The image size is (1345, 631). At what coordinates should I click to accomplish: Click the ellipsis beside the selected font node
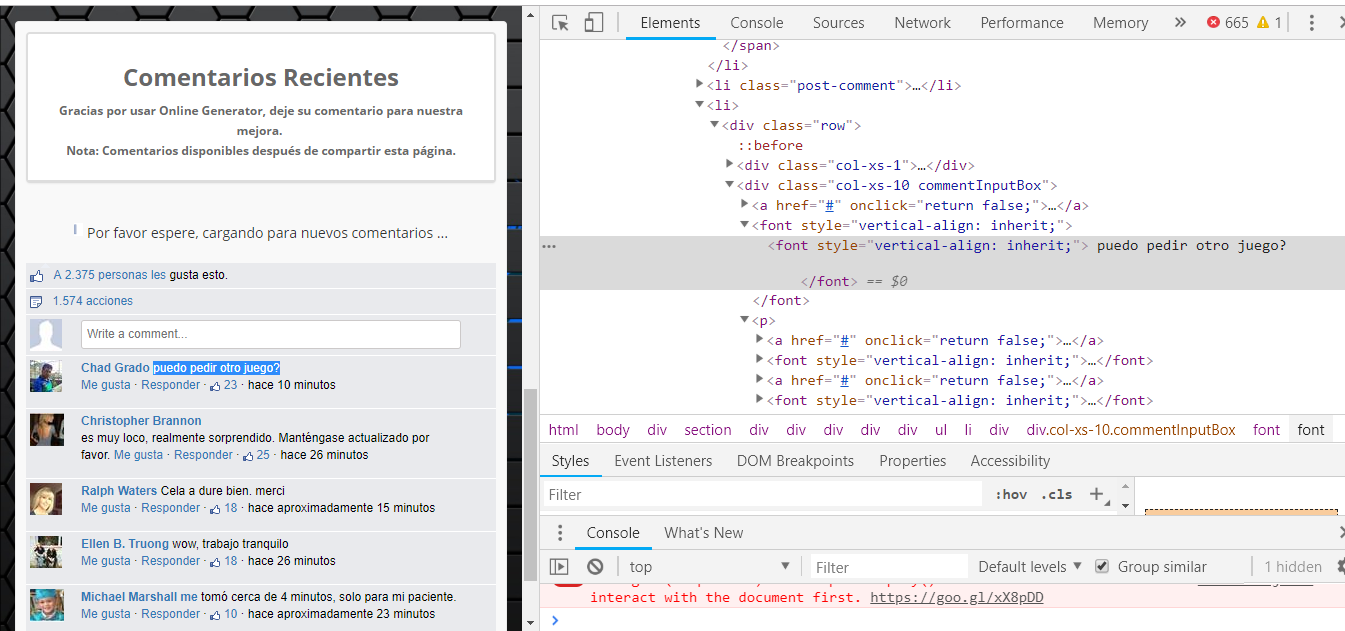[548, 246]
